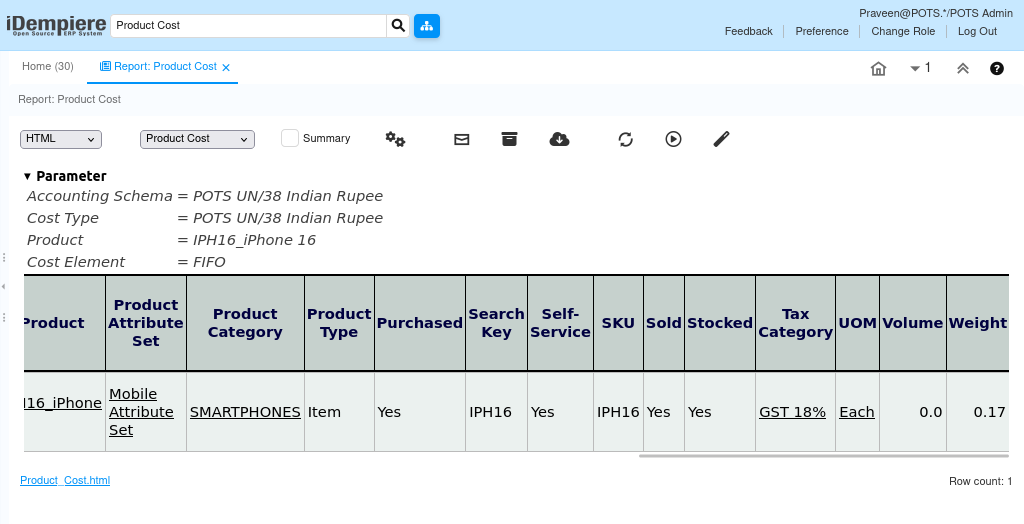Click the iDempiere logo

click(x=56, y=25)
